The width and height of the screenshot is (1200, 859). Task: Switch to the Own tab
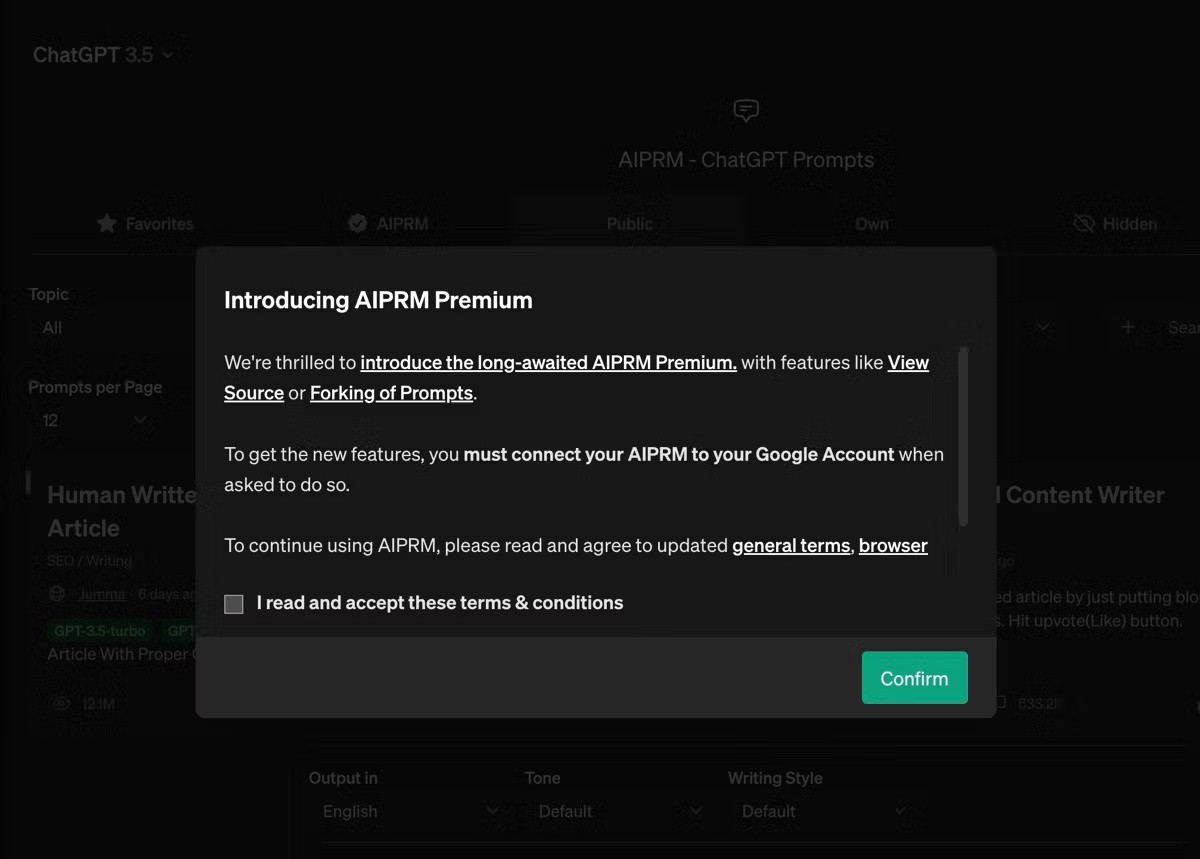click(x=871, y=224)
